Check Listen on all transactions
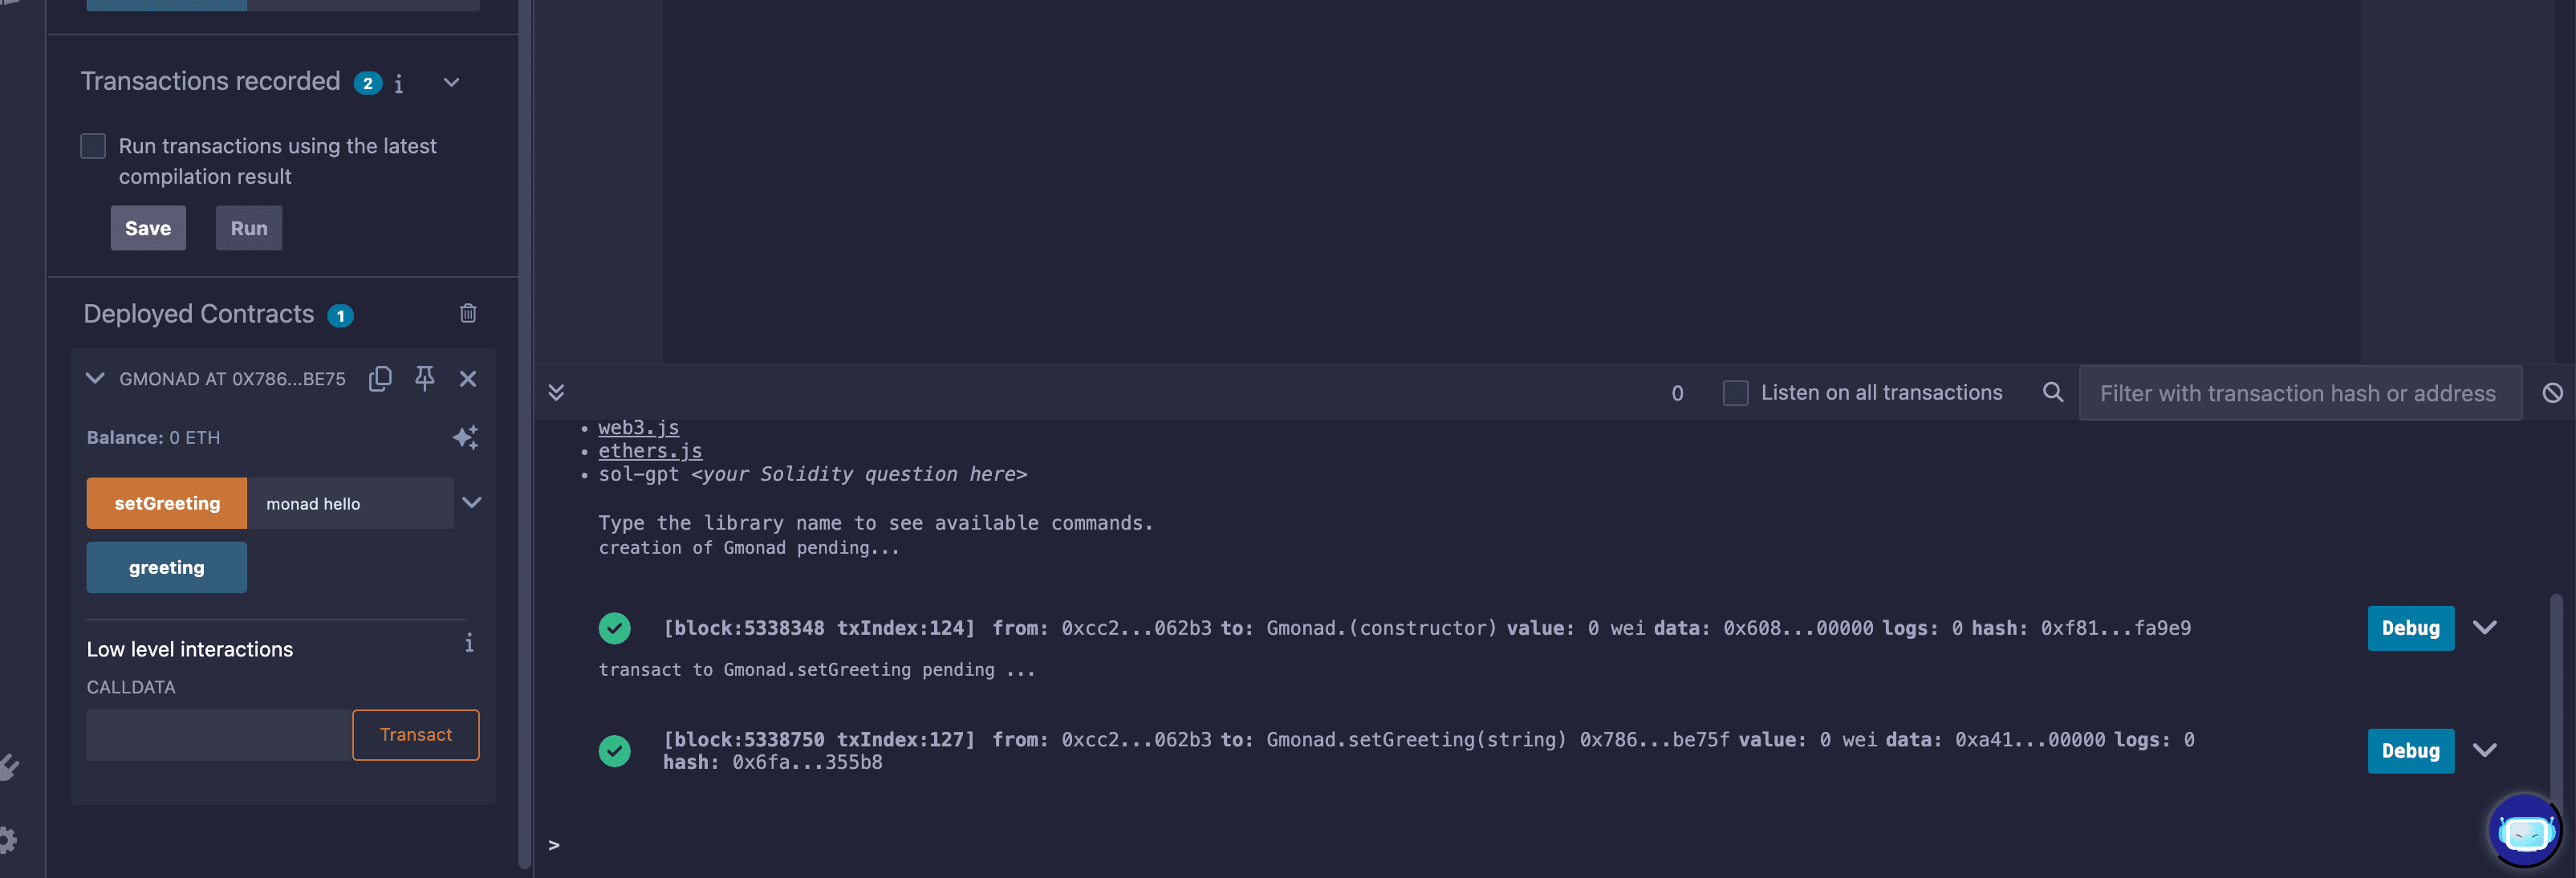2576x878 pixels. (x=1735, y=393)
